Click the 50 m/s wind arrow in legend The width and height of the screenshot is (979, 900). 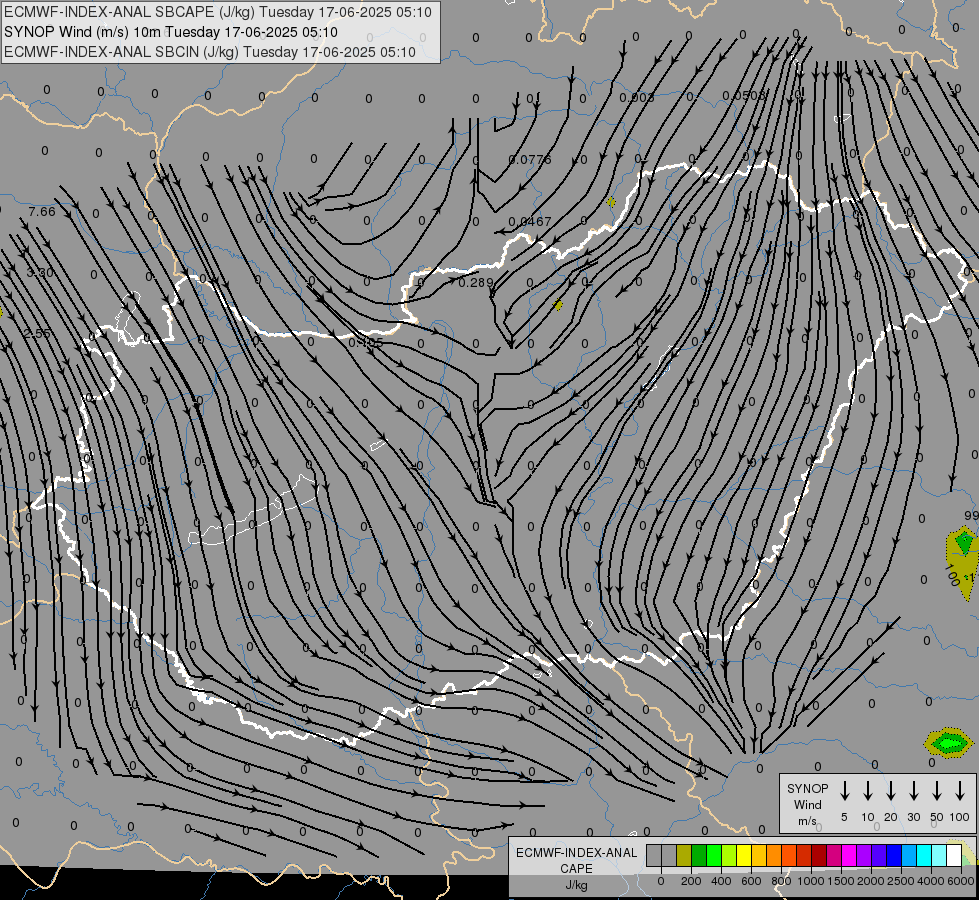pos(937,791)
